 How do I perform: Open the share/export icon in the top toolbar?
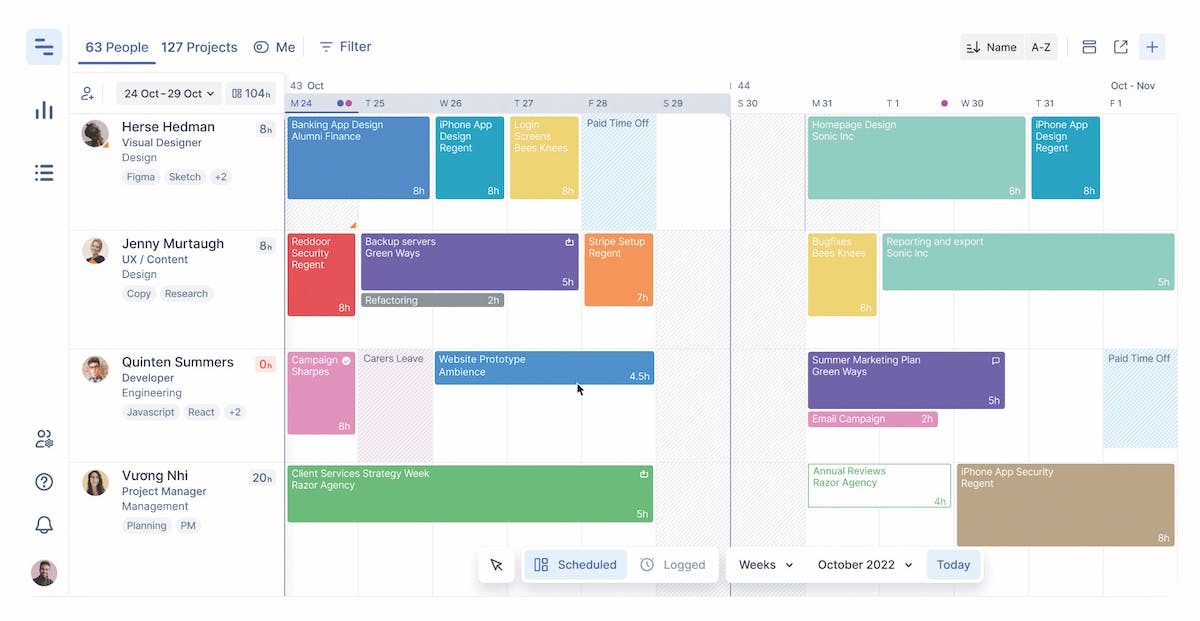(x=1119, y=46)
